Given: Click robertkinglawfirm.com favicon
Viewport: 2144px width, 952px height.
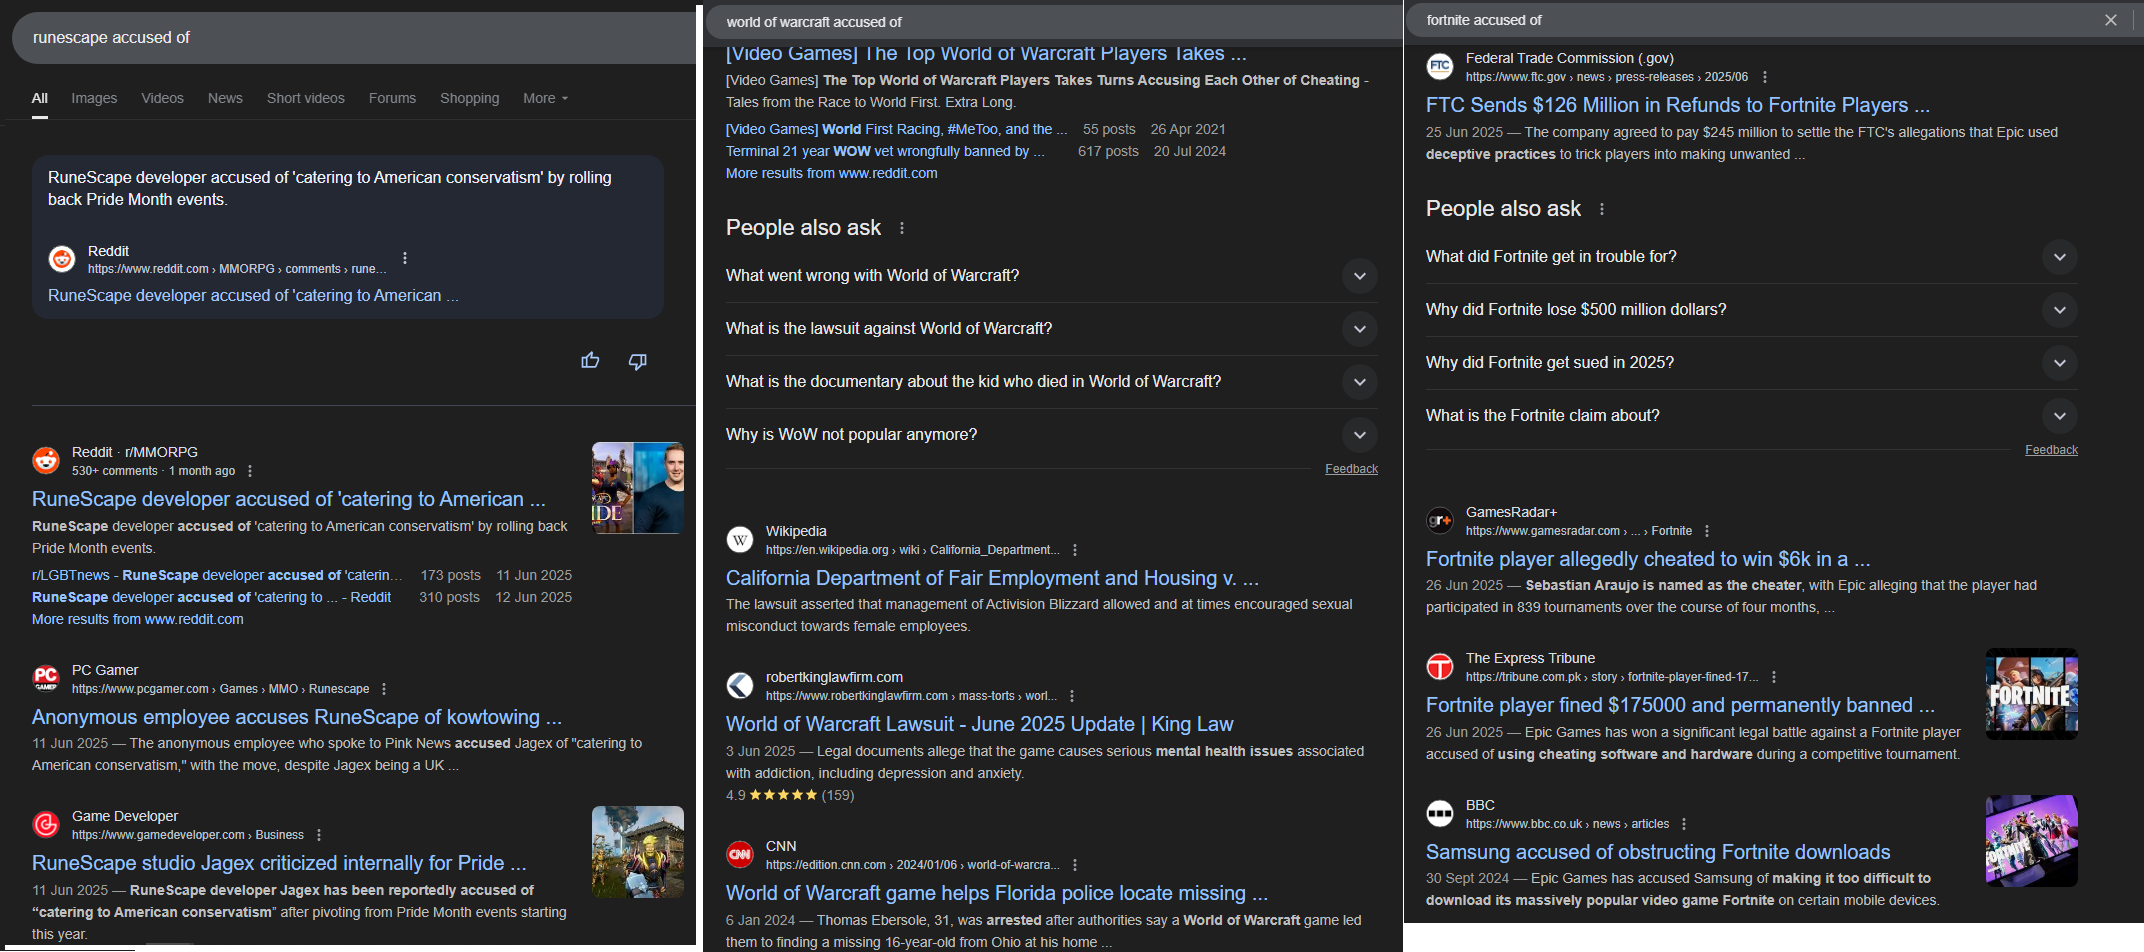Looking at the screenshot, I should click(x=740, y=685).
